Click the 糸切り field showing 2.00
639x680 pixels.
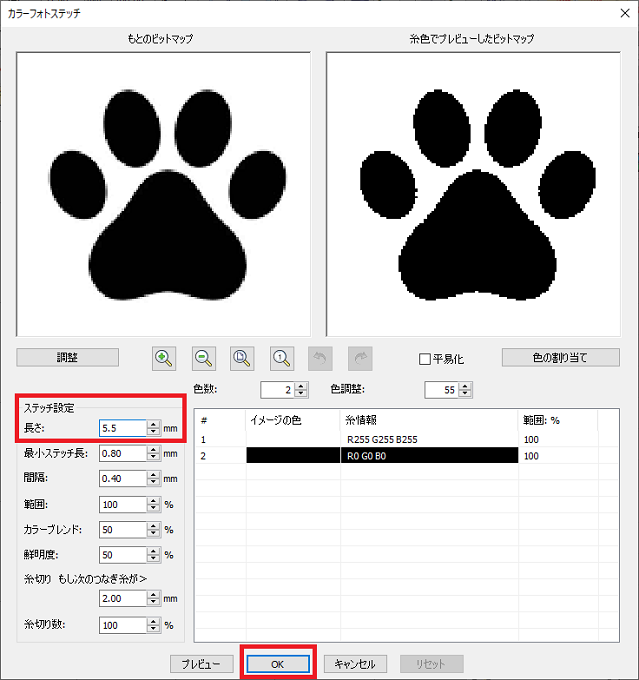[123, 598]
